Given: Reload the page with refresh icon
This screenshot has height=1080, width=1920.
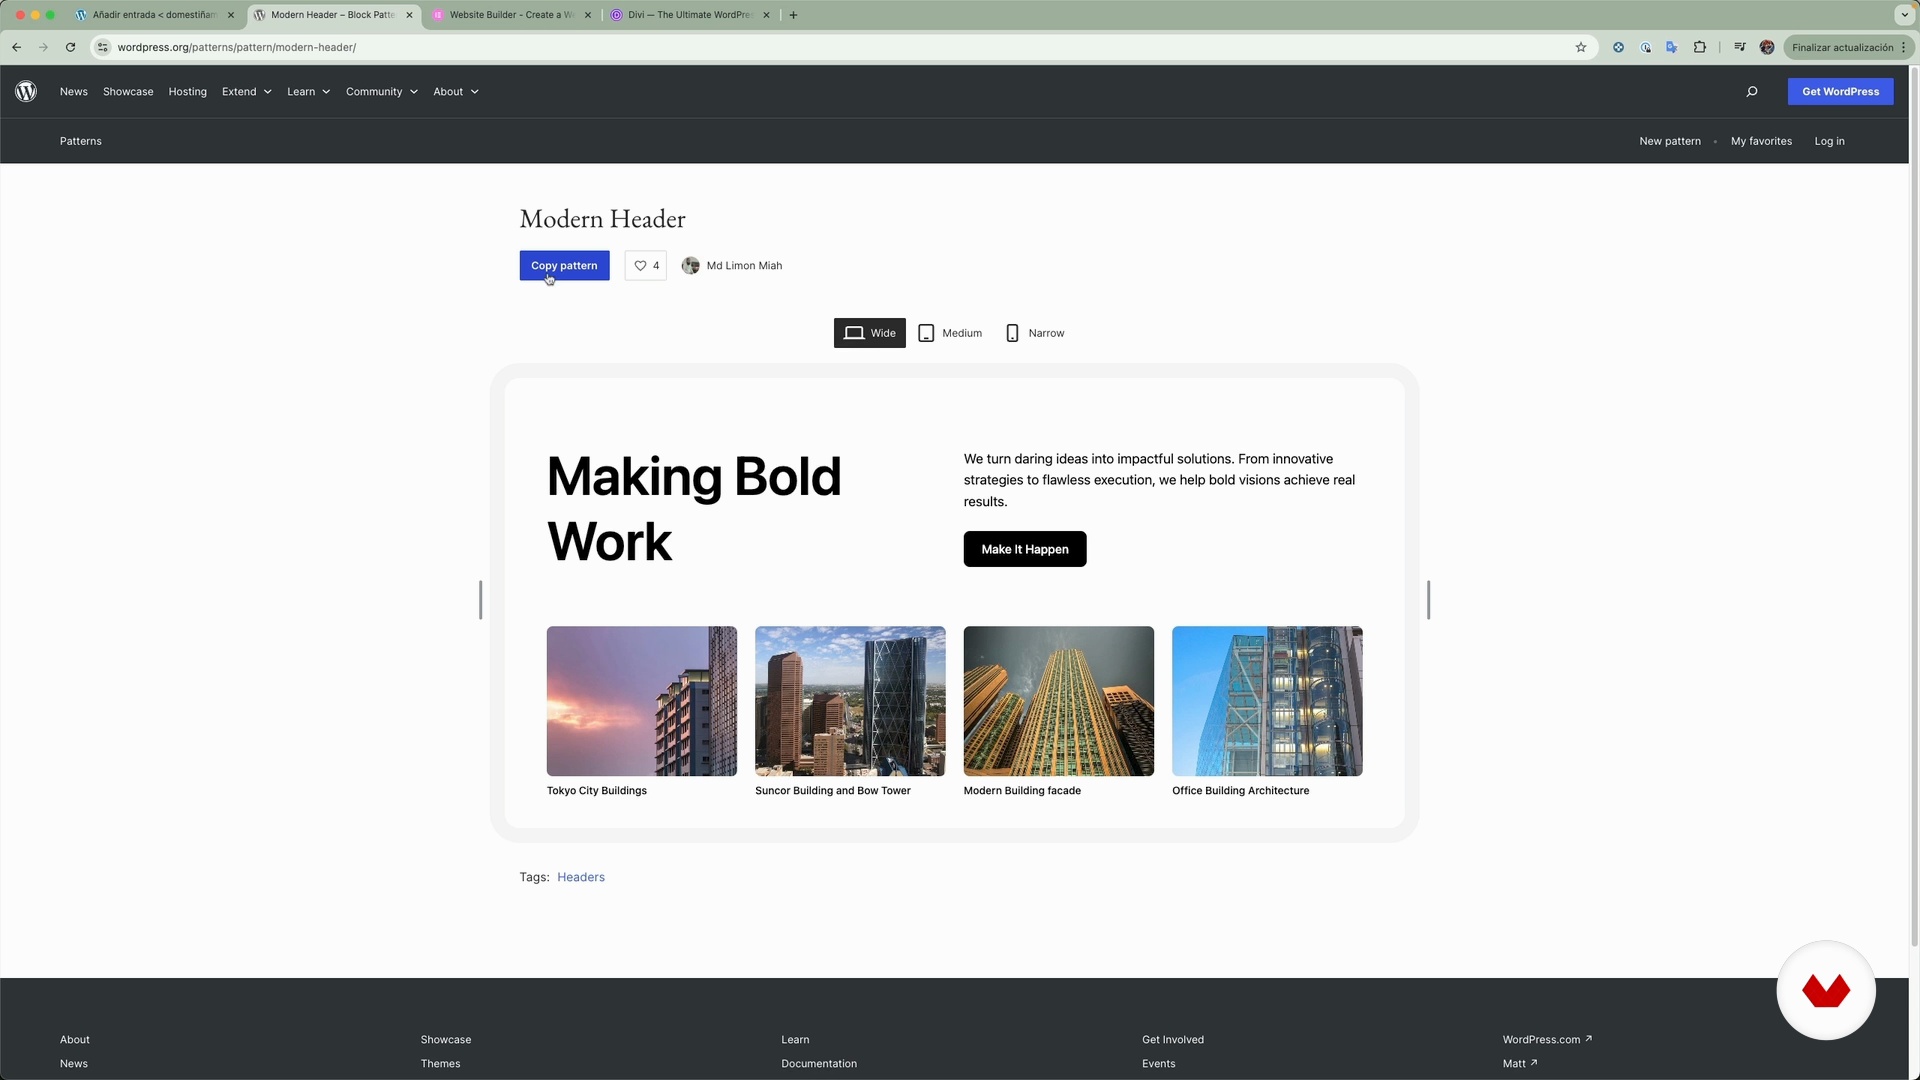Looking at the screenshot, I should coord(70,47).
